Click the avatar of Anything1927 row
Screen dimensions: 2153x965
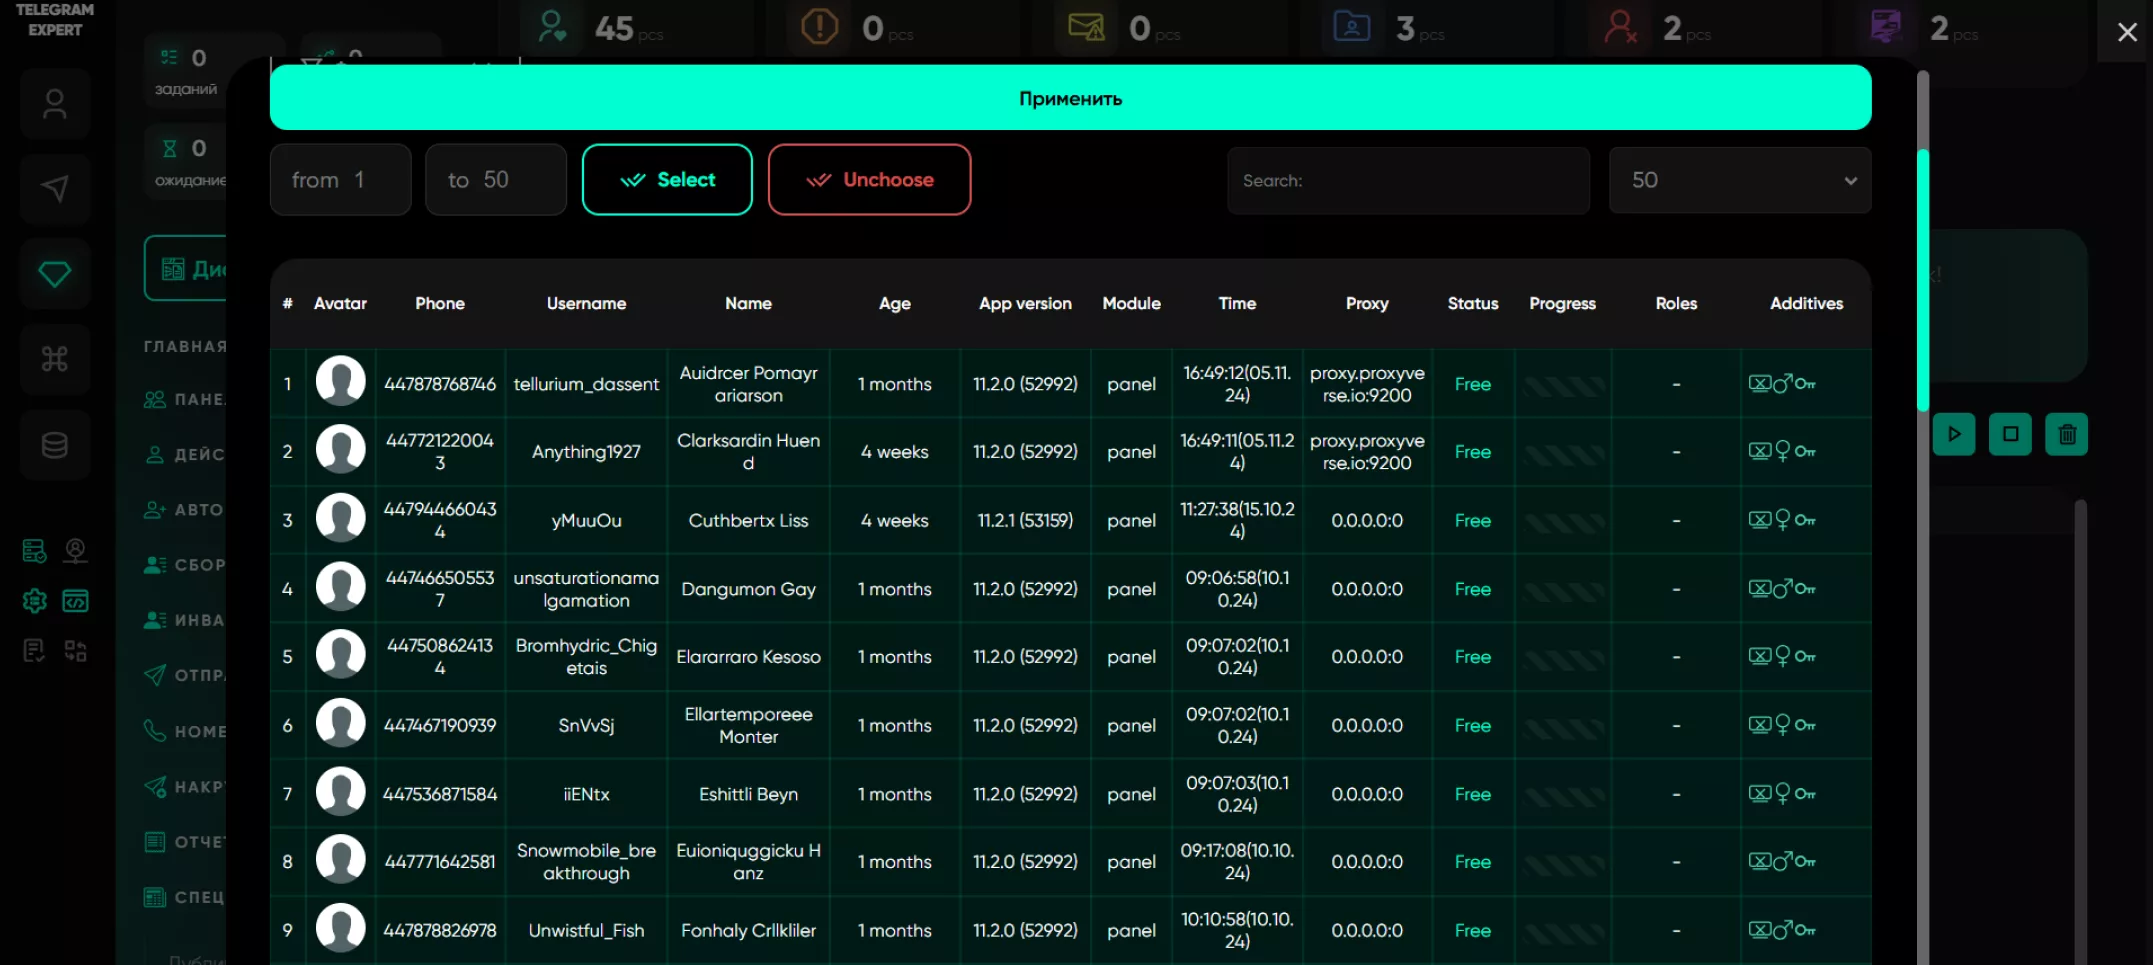(x=341, y=450)
